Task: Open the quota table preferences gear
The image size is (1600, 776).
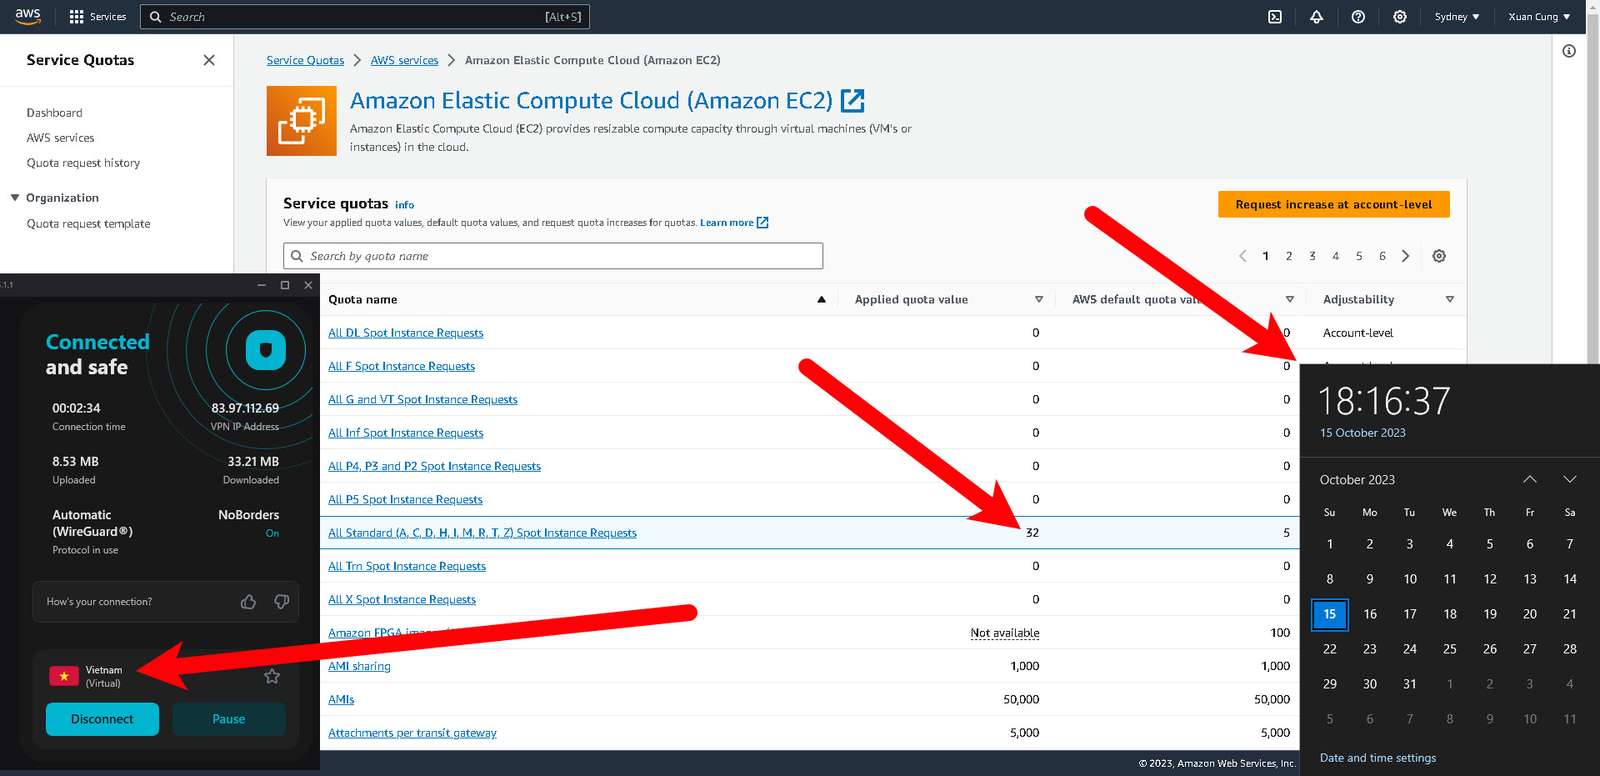Action: (1439, 256)
